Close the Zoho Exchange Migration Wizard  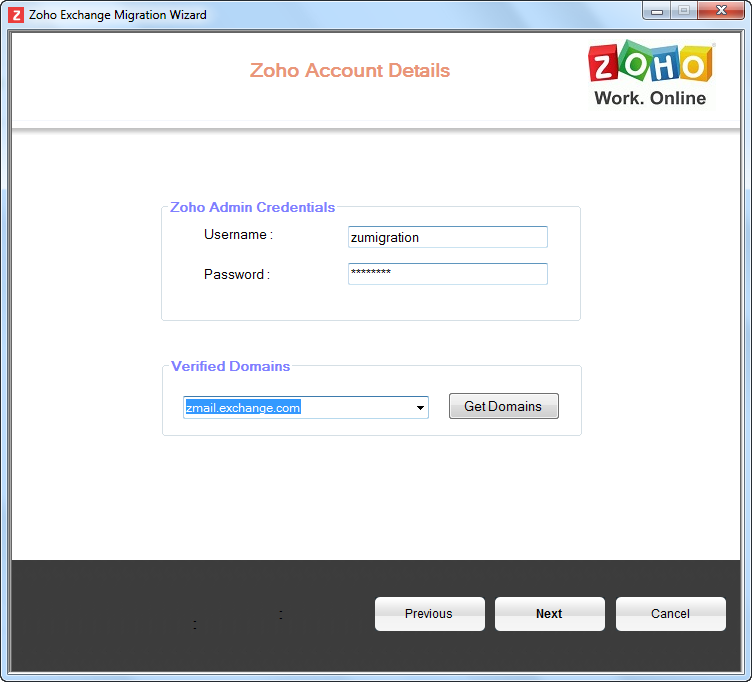coord(719,10)
